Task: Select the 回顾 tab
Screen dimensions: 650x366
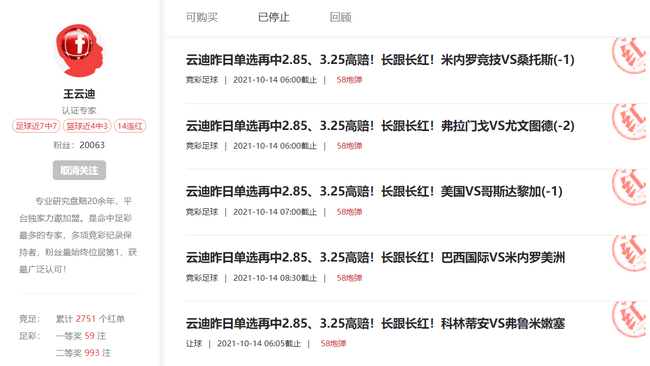Action: tap(340, 17)
